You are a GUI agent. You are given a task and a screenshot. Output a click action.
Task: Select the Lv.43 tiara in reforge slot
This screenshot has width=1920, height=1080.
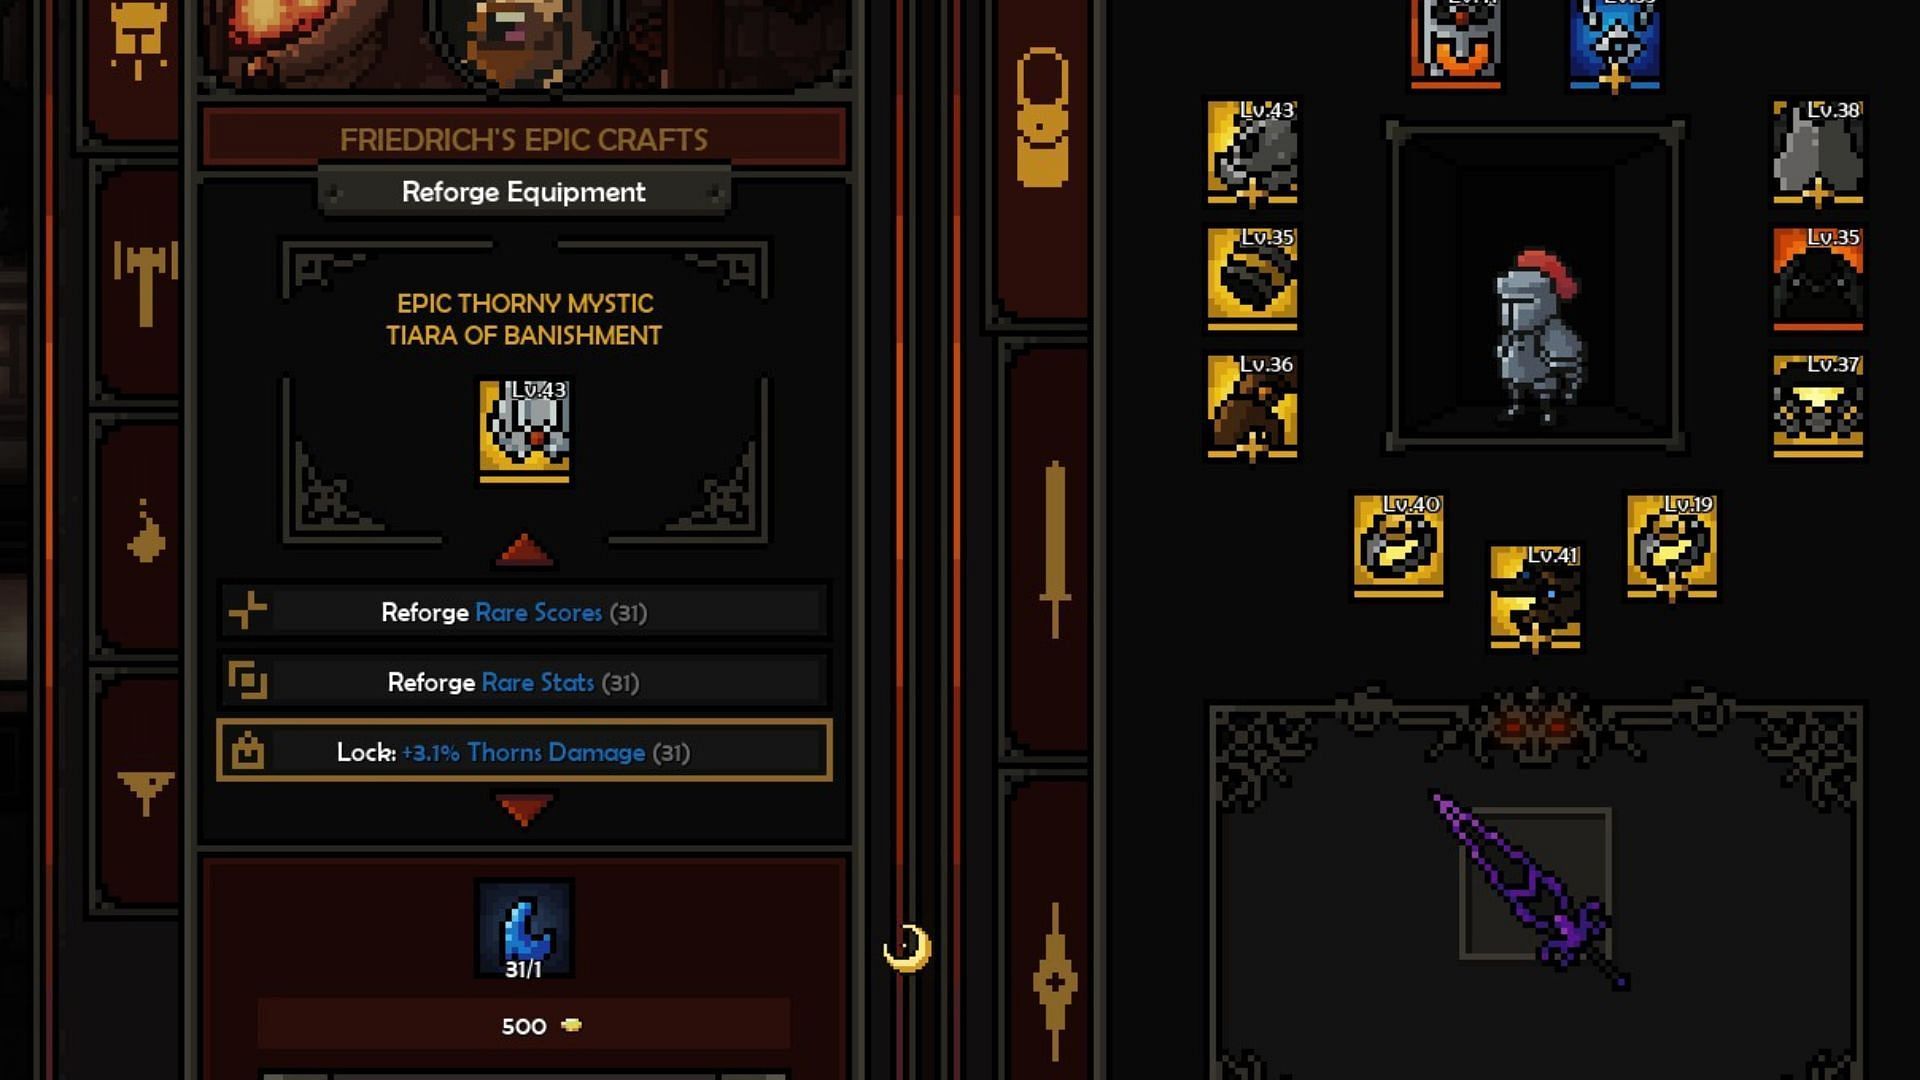(524, 429)
